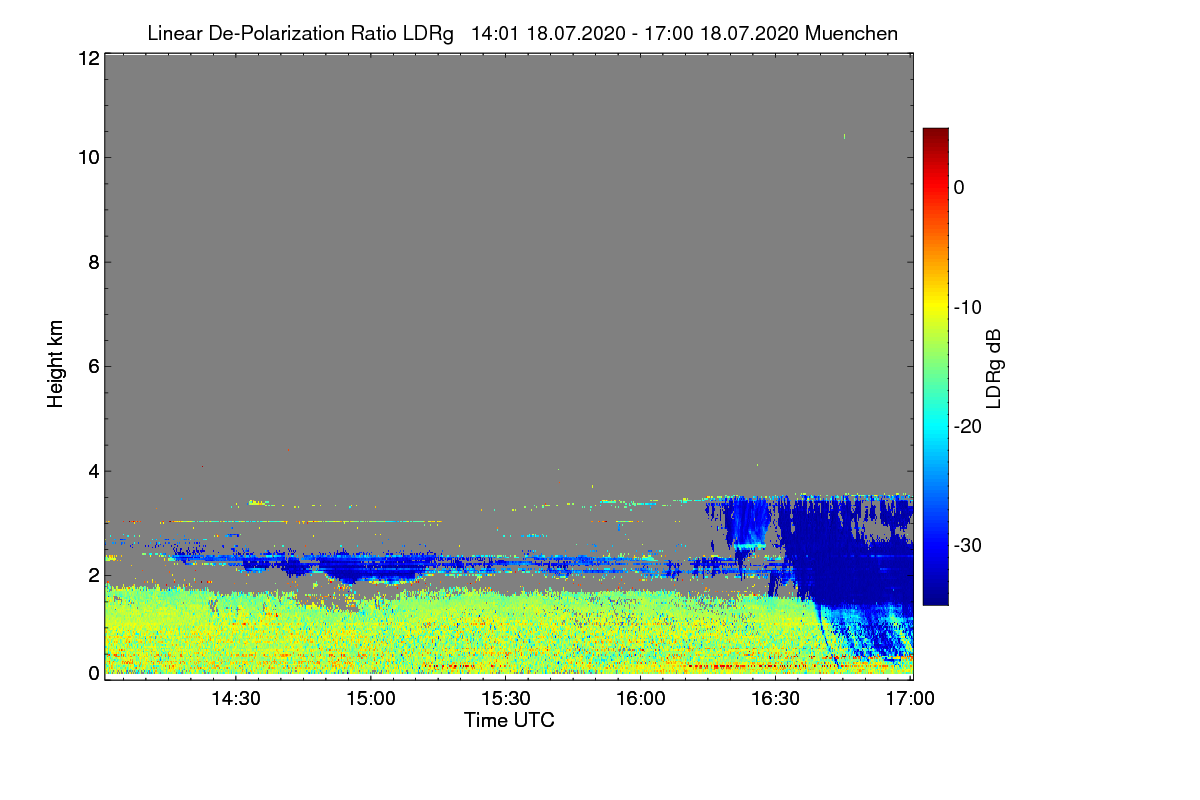Image resolution: width=1200 pixels, height=800 pixels.
Task: Click the '16:00' time tick label
Action: pos(641,699)
